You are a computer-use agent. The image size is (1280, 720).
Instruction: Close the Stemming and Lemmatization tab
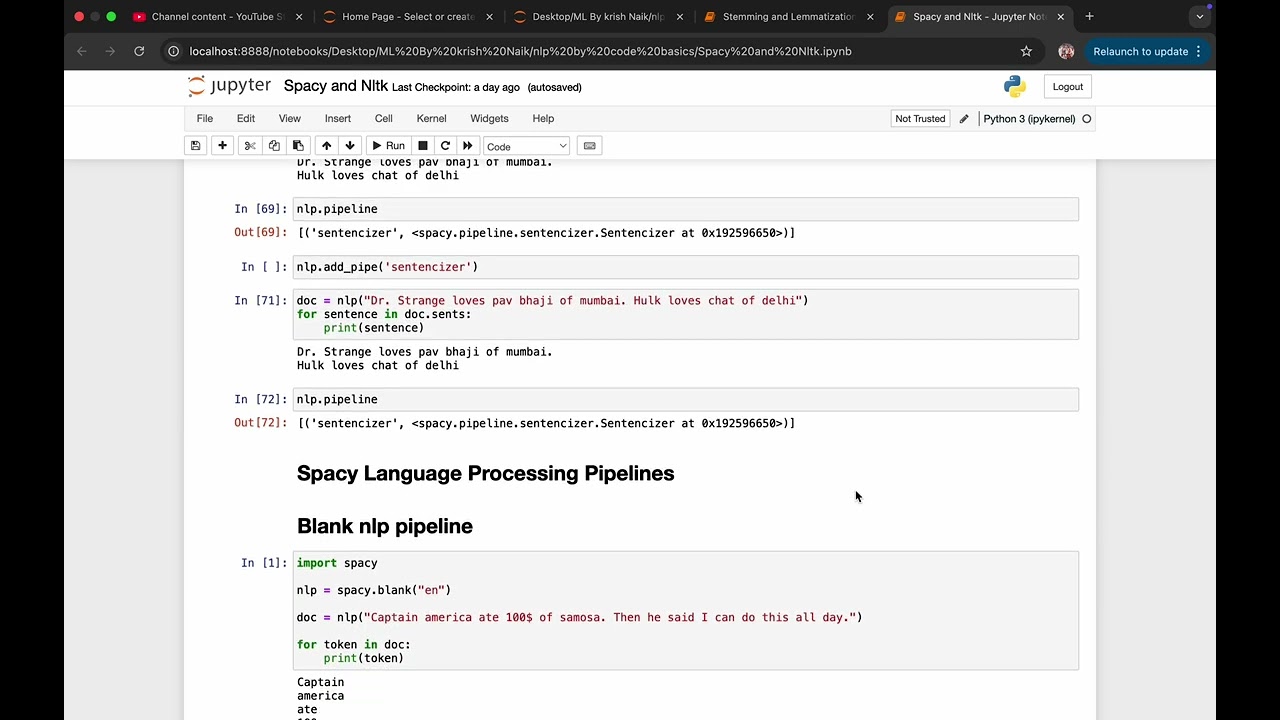[870, 16]
